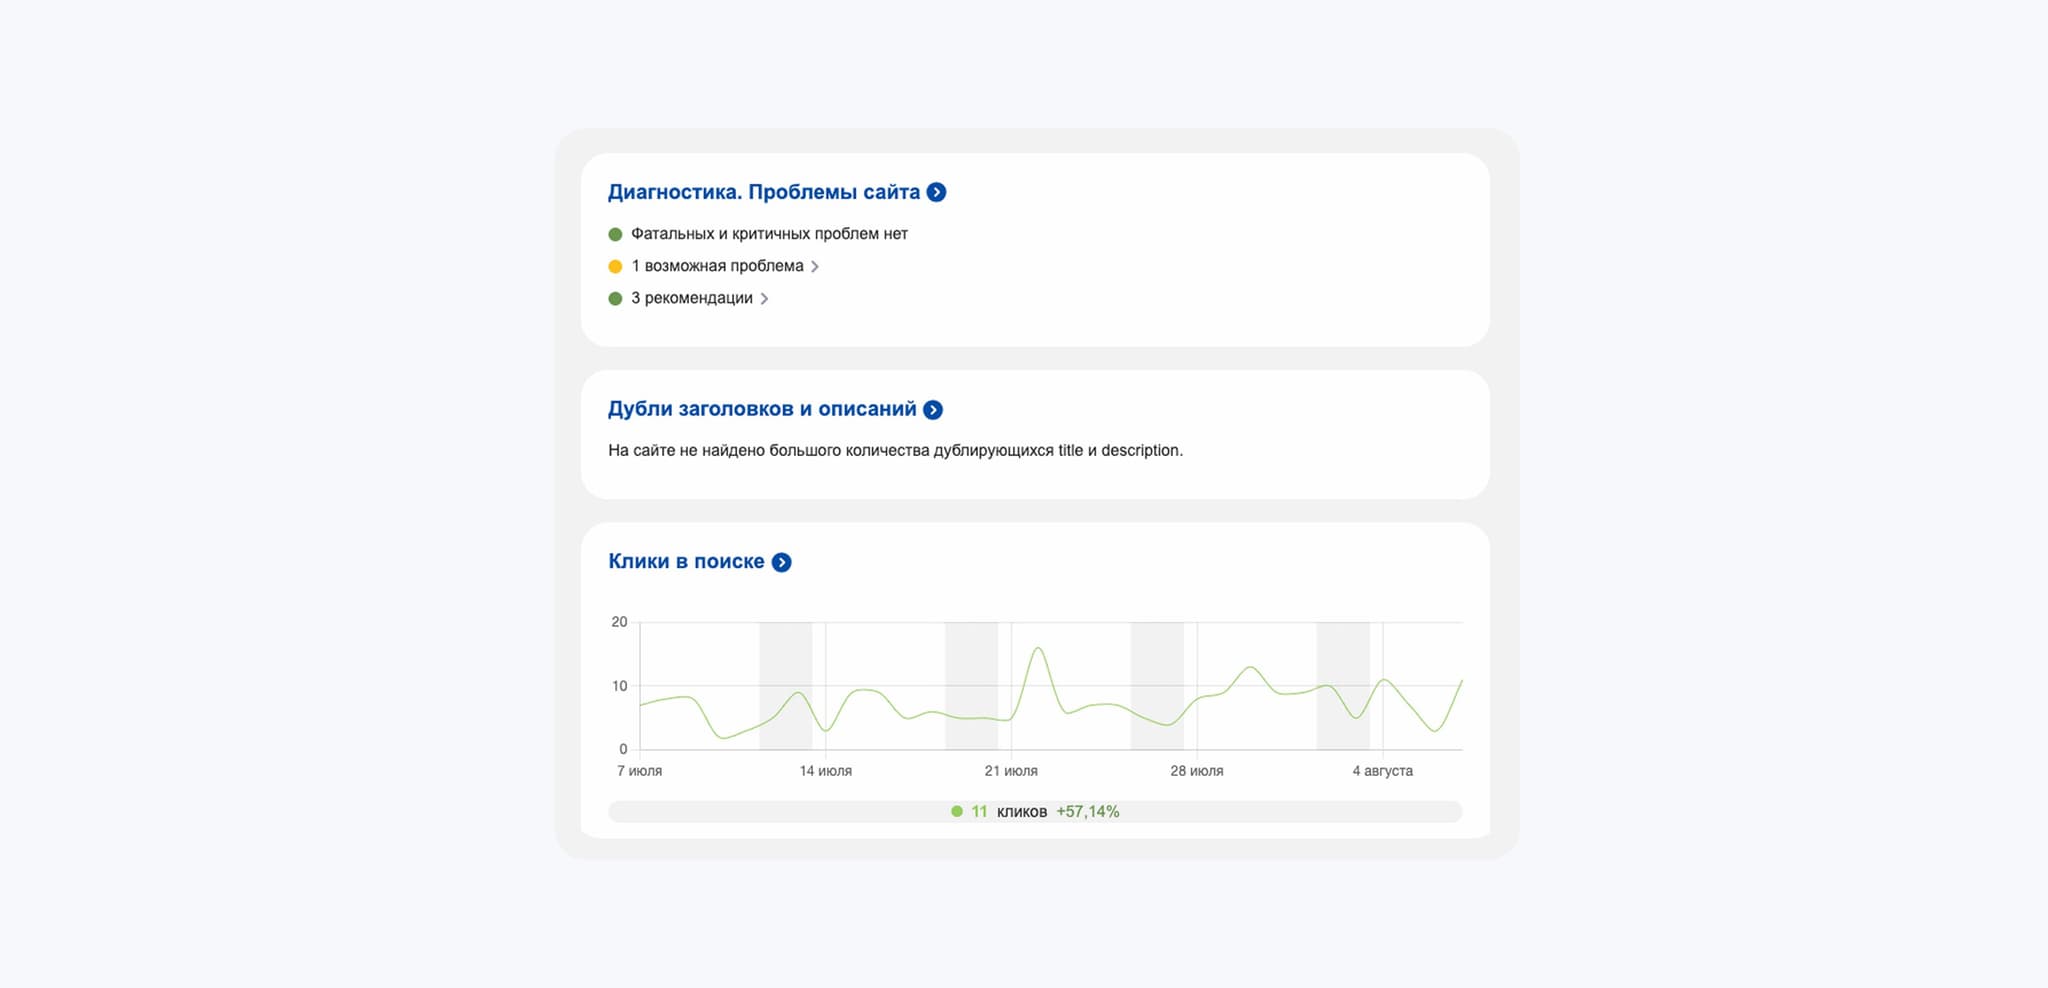Click the 4 августа axis label
Screen dimensions: 2048x988
tap(1382, 771)
